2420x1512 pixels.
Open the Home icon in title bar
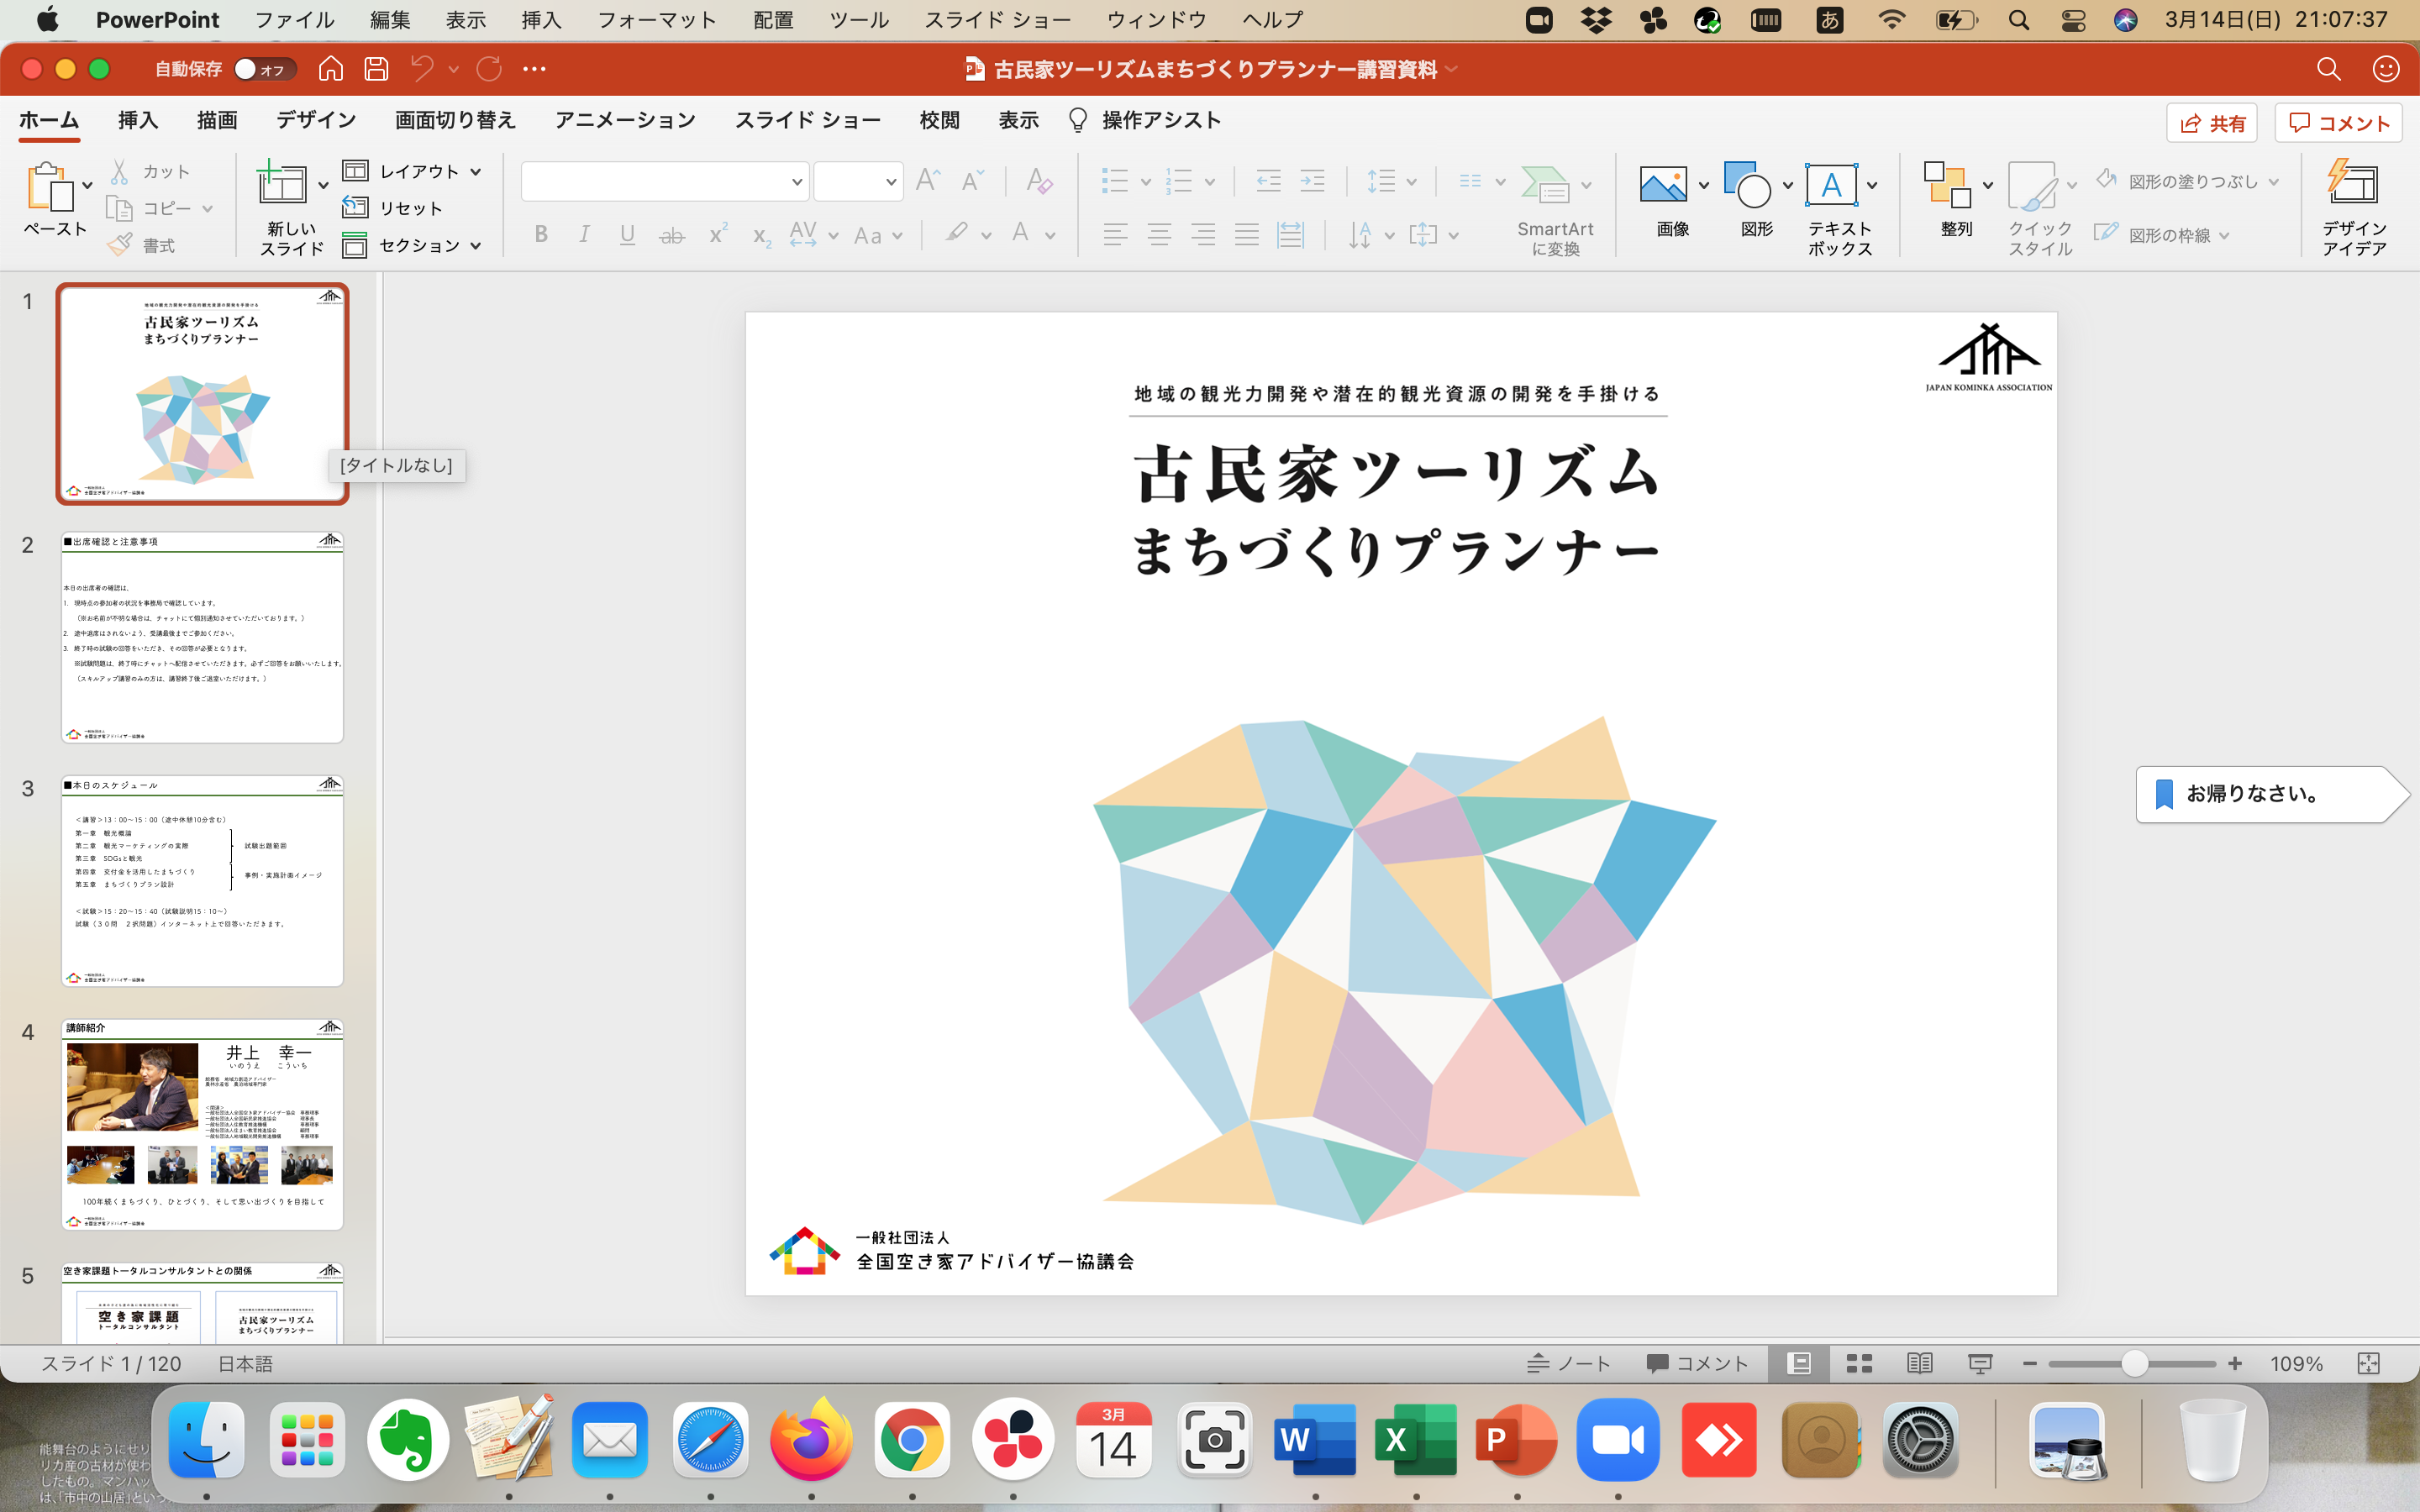click(331, 69)
